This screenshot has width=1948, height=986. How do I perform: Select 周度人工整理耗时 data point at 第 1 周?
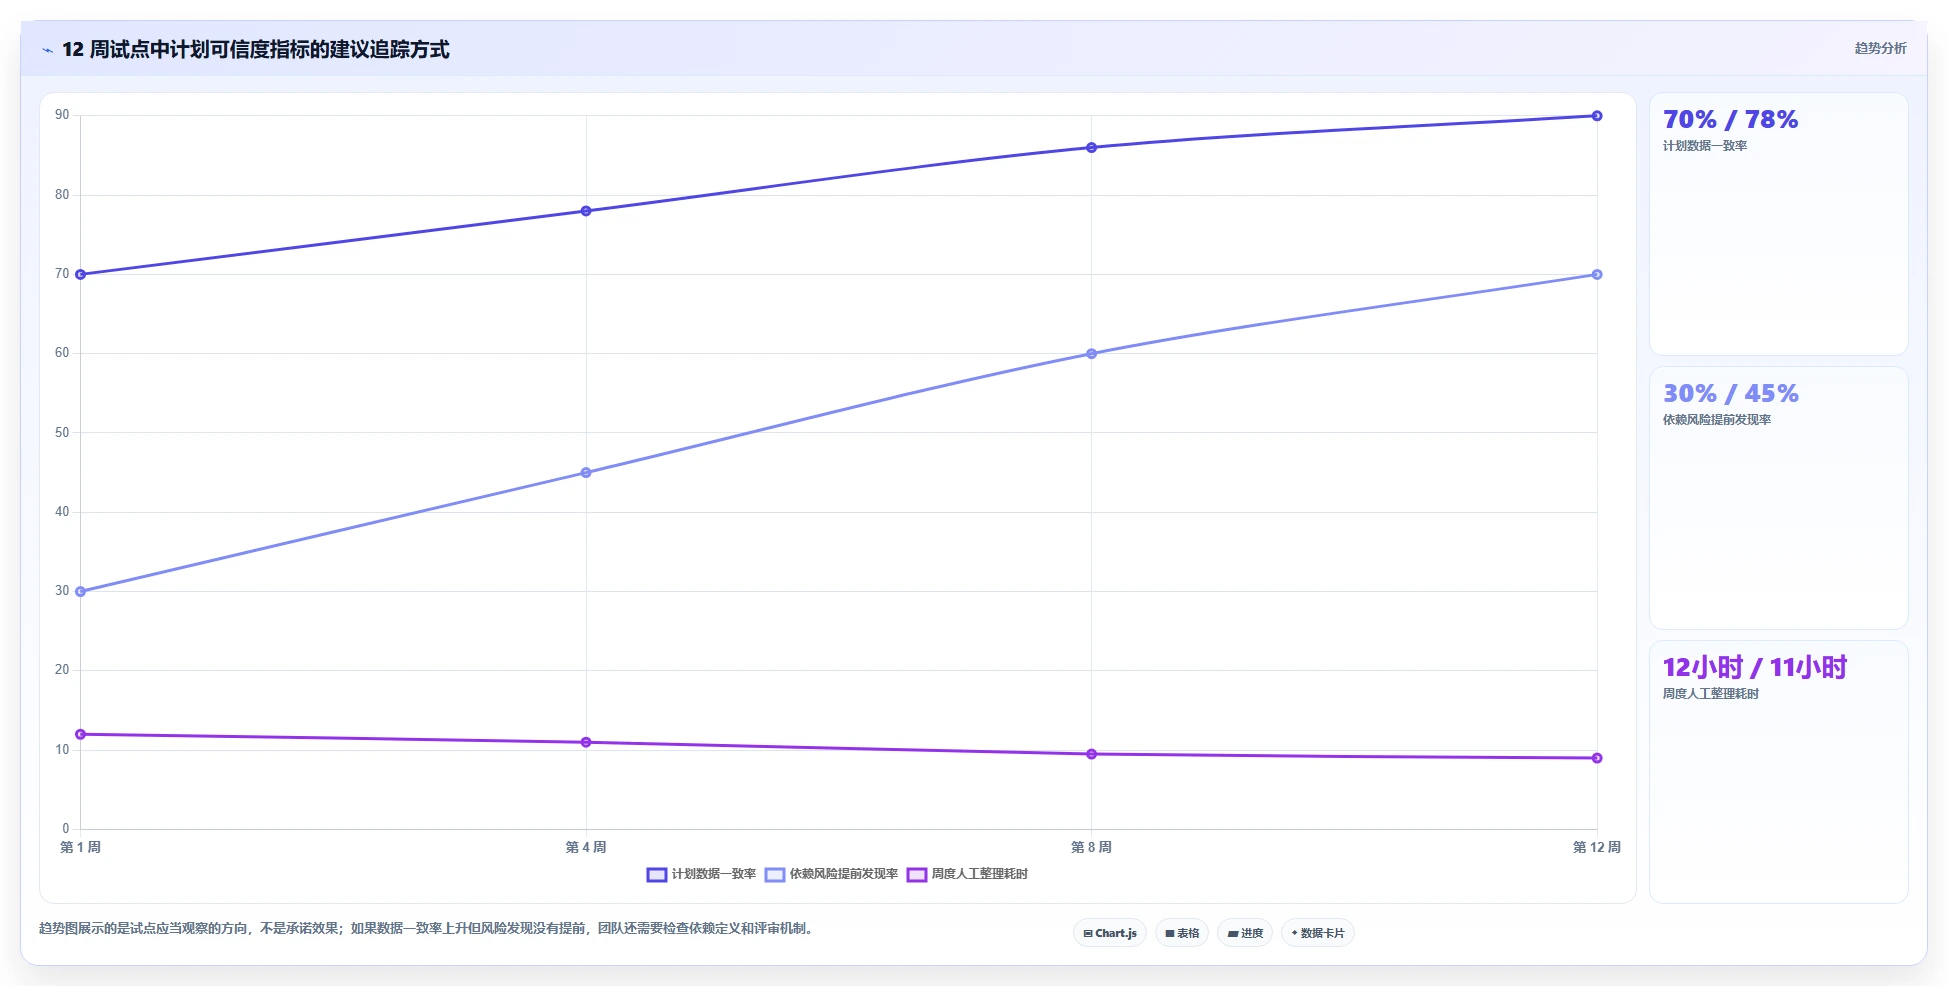tap(81, 734)
